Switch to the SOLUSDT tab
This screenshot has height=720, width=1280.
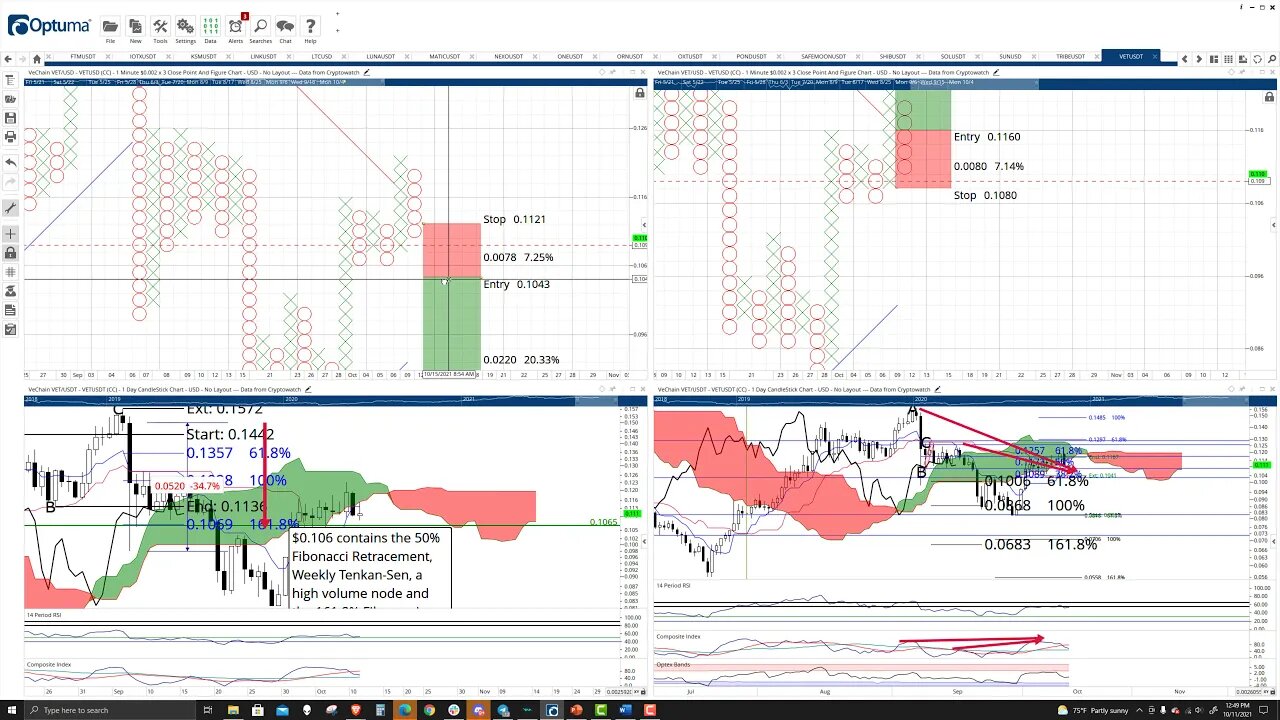coord(953,57)
